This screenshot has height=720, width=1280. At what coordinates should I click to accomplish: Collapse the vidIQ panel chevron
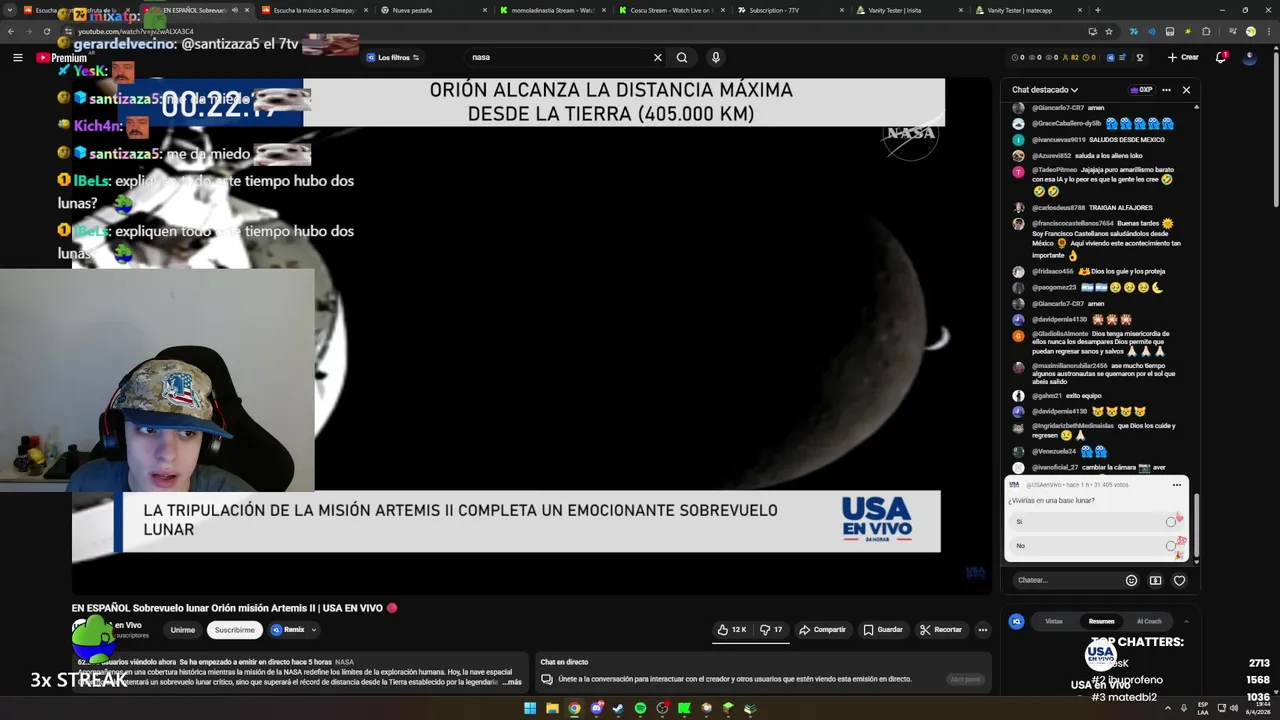pyautogui.click(x=1186, y=621)
